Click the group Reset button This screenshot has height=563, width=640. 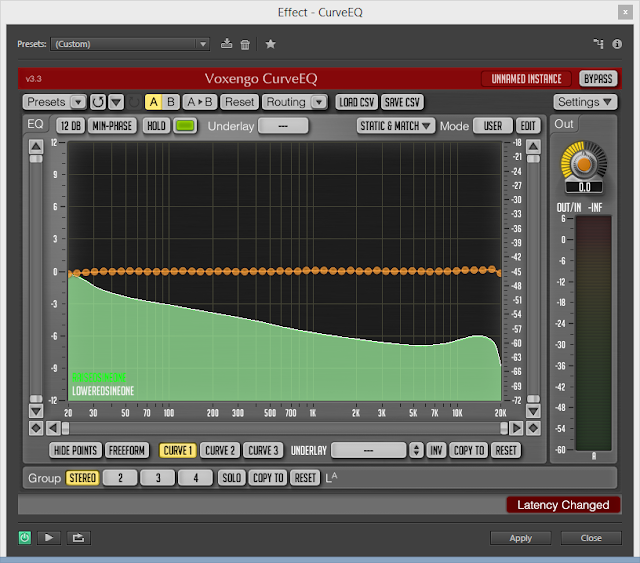point(305,478)
